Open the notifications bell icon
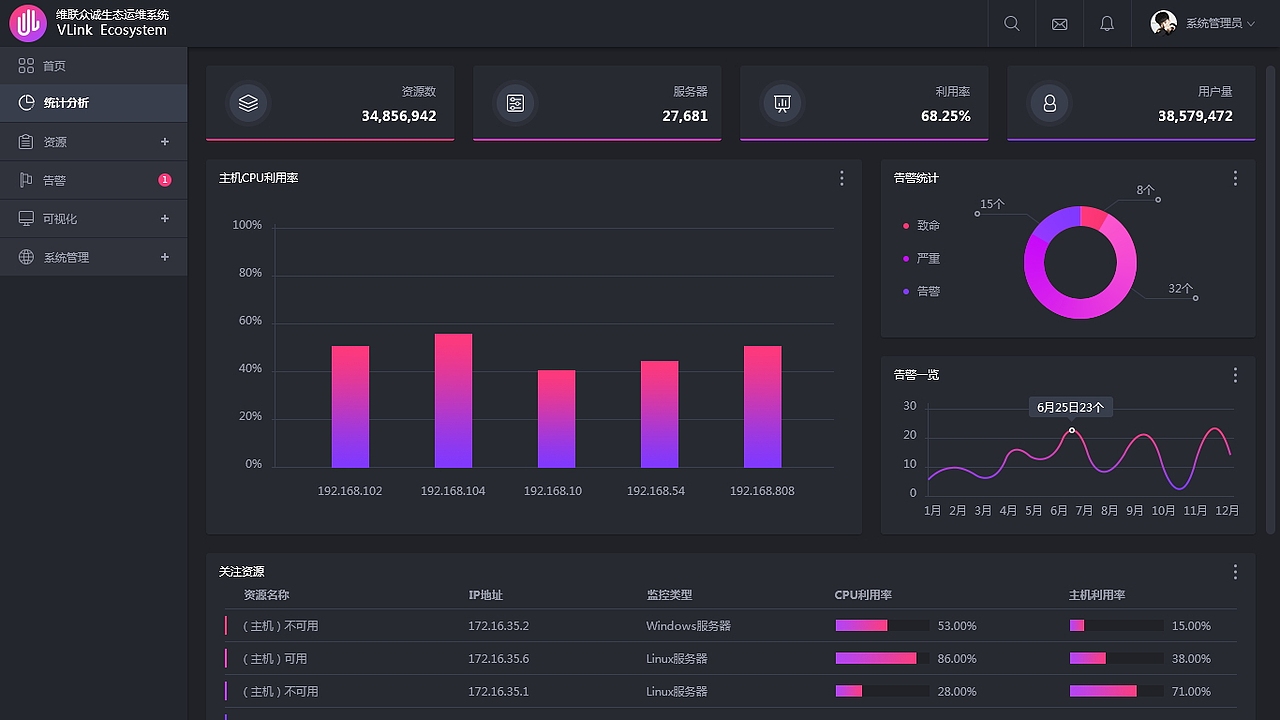 [x=1107, y=23]
